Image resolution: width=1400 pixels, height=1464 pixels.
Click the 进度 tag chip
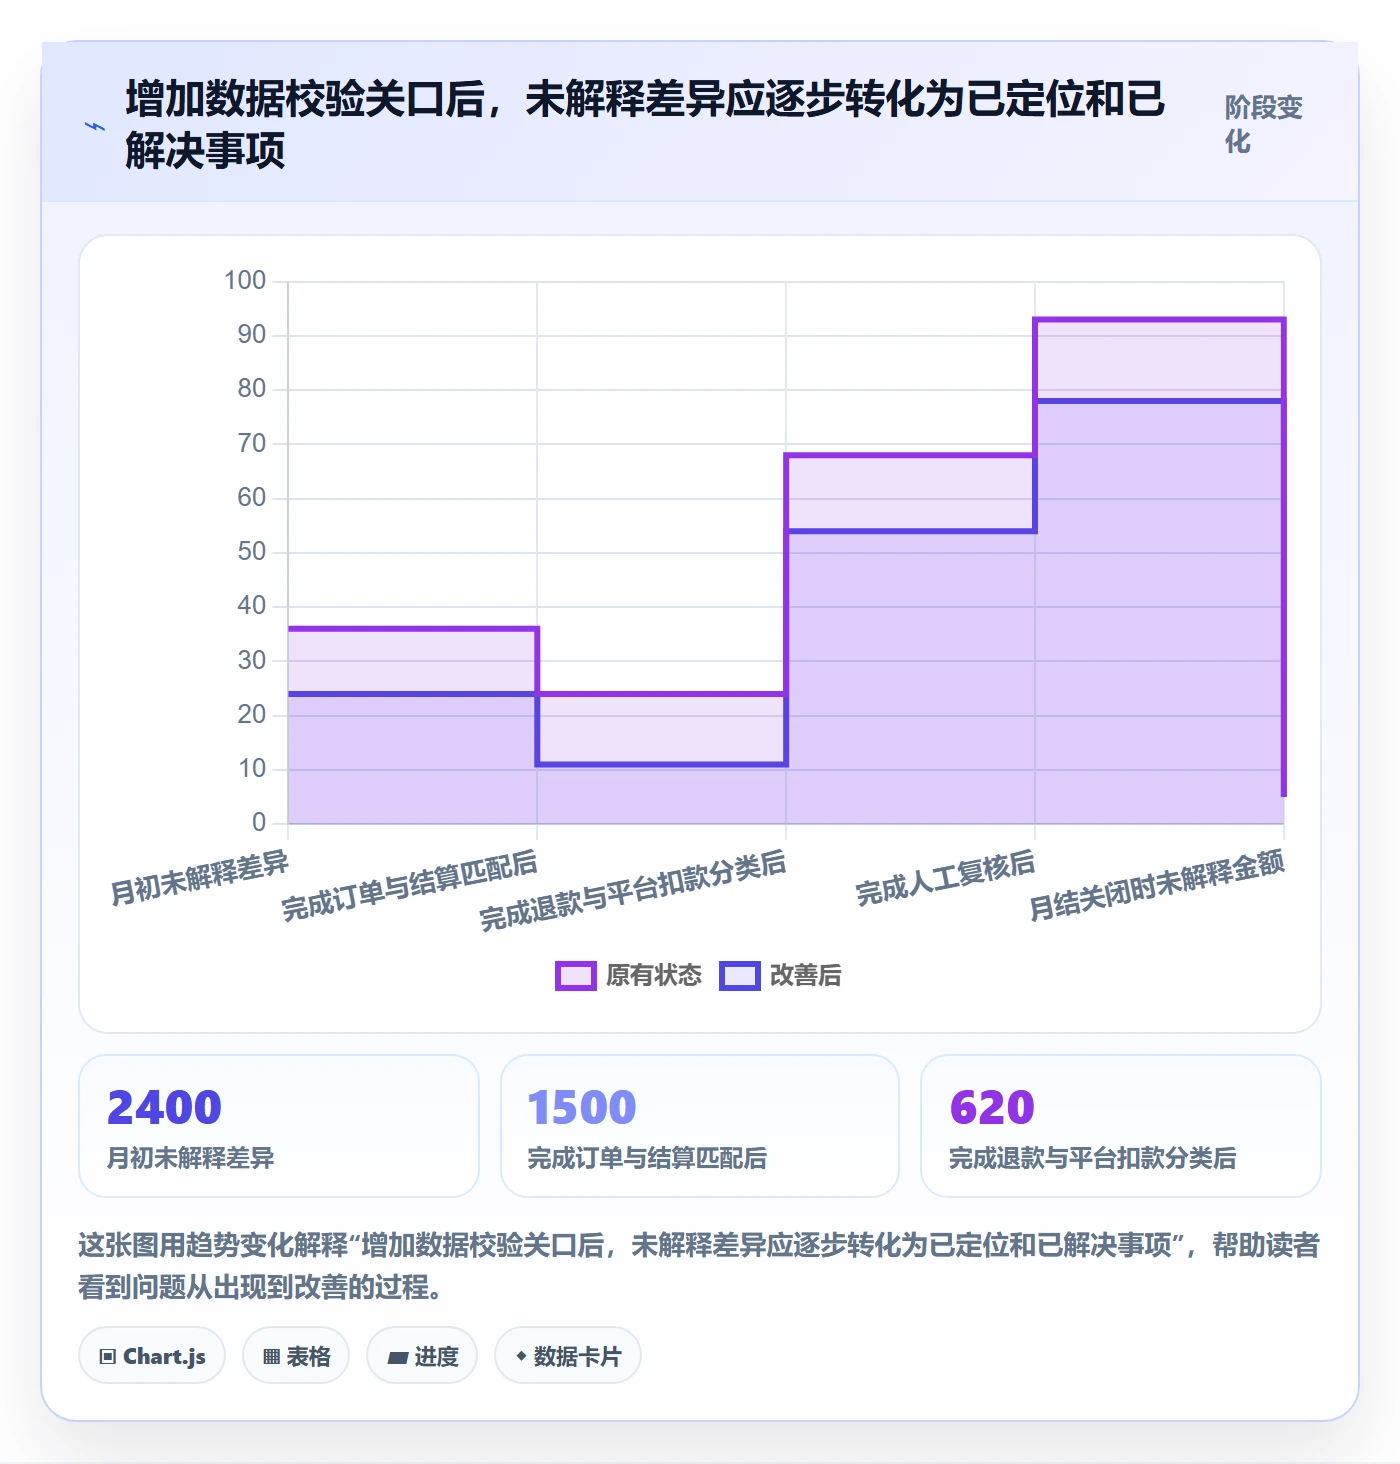(422, 1356)
